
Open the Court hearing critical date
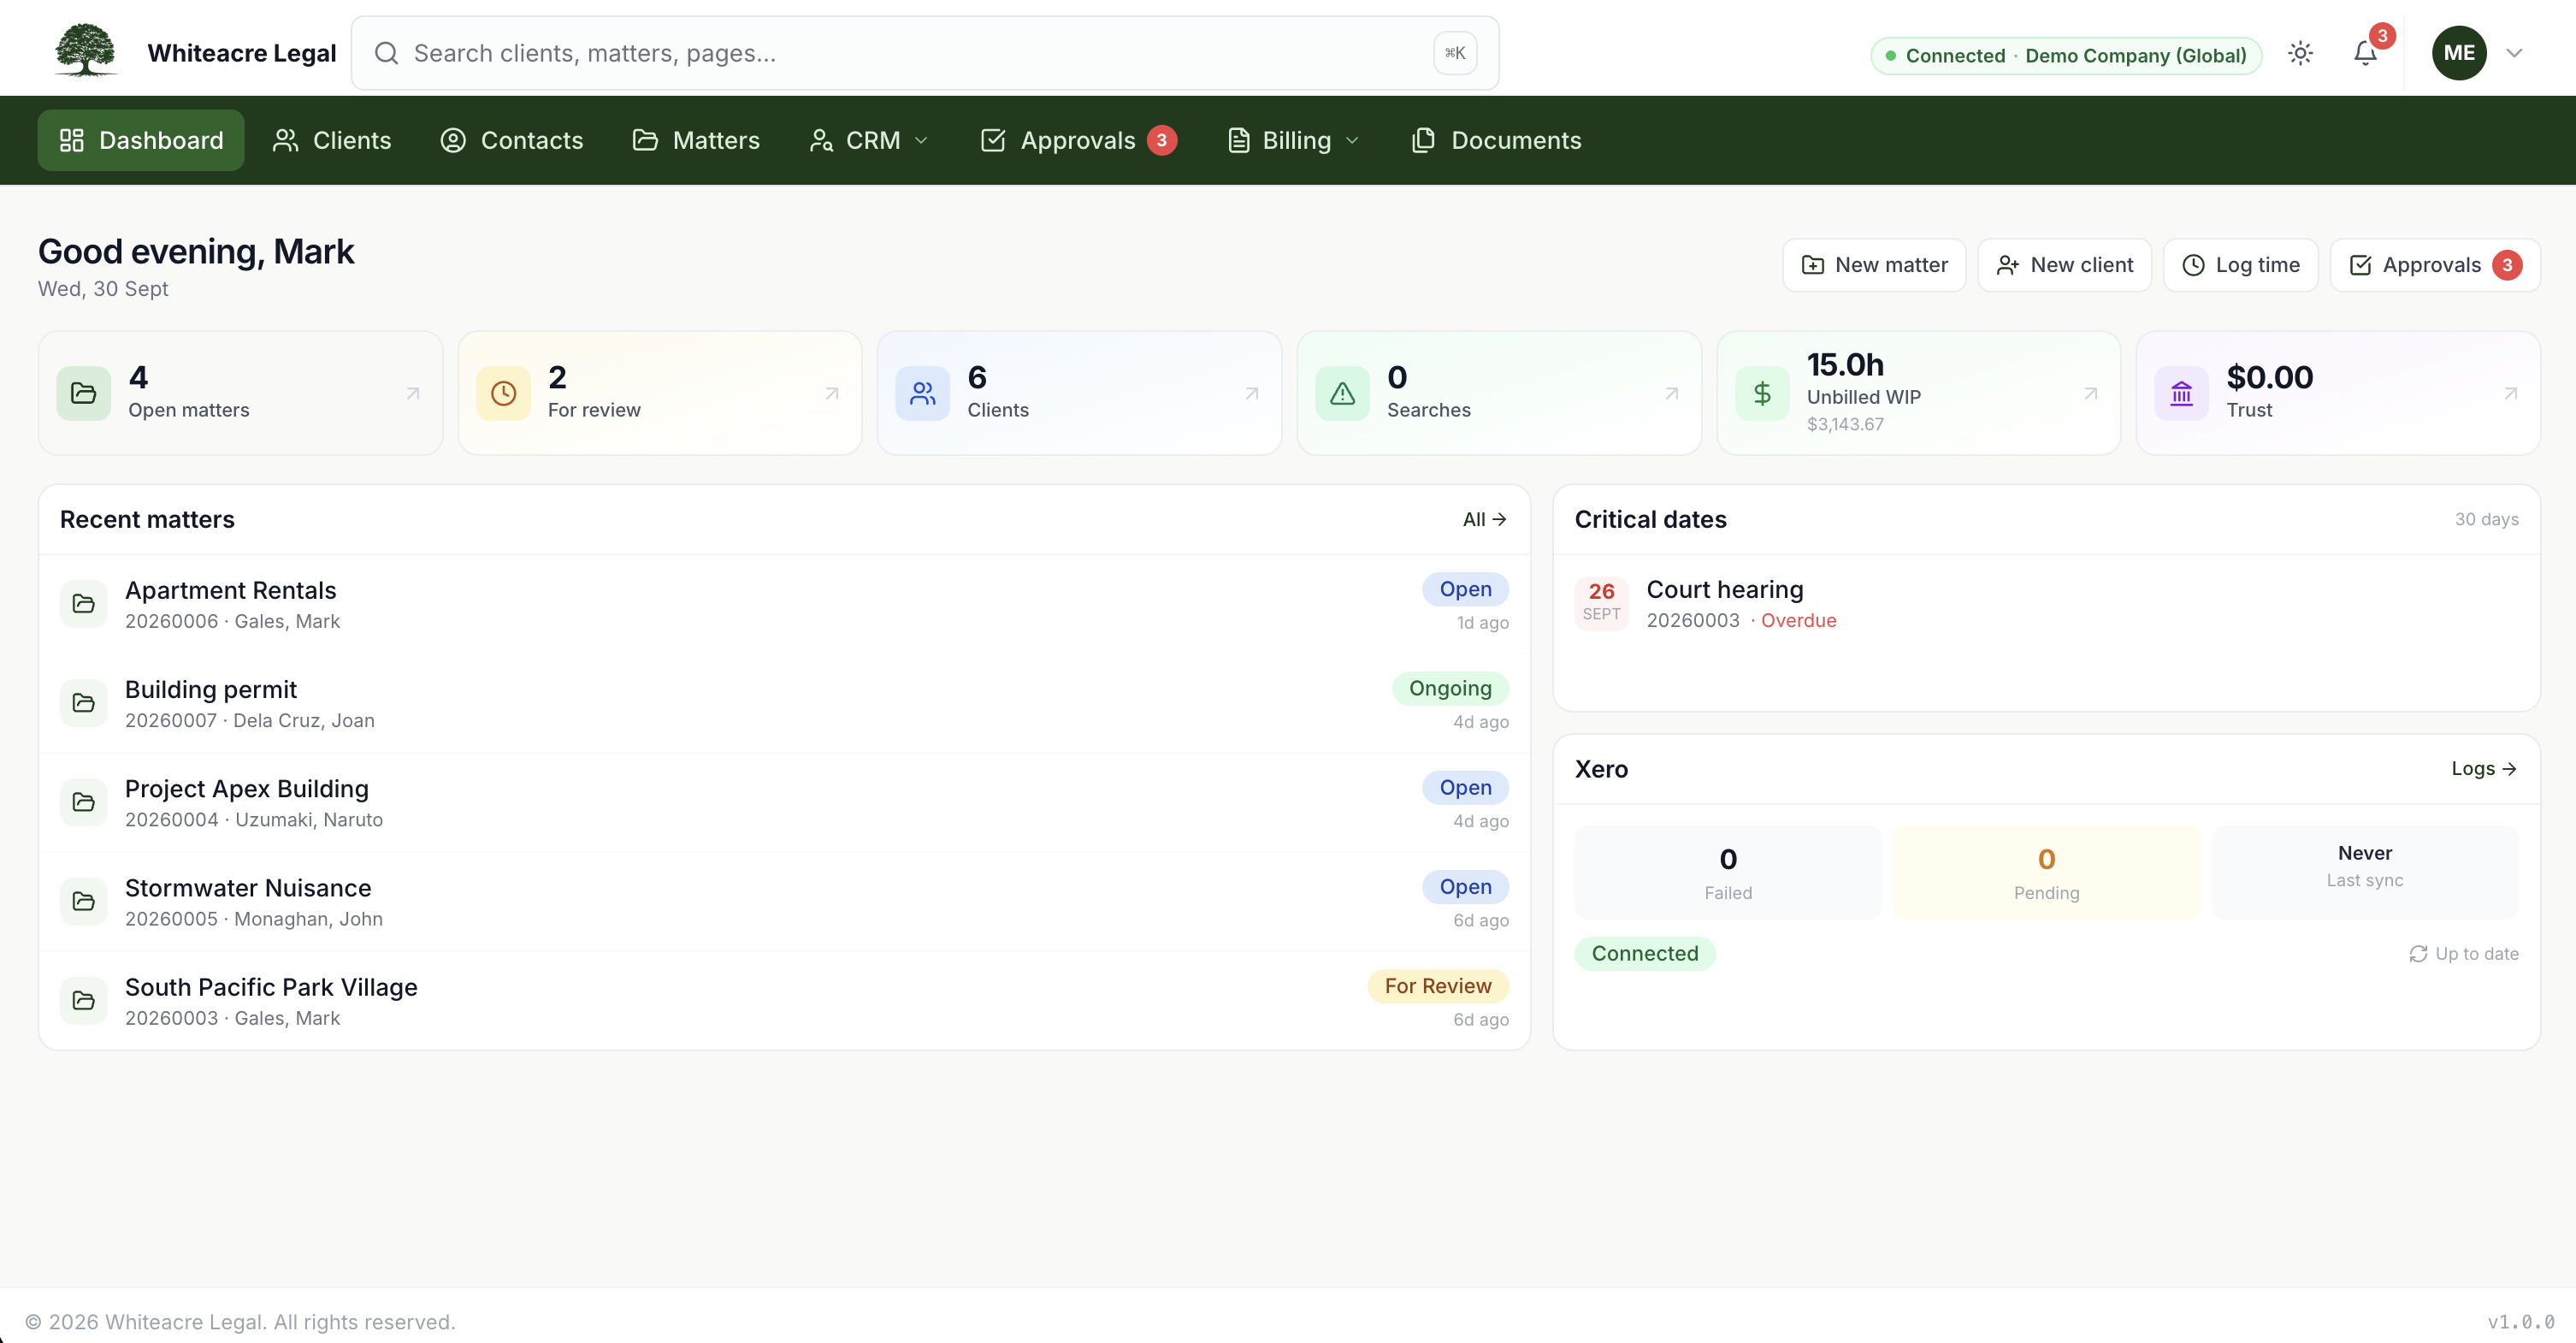click(x=2046, y=604)
